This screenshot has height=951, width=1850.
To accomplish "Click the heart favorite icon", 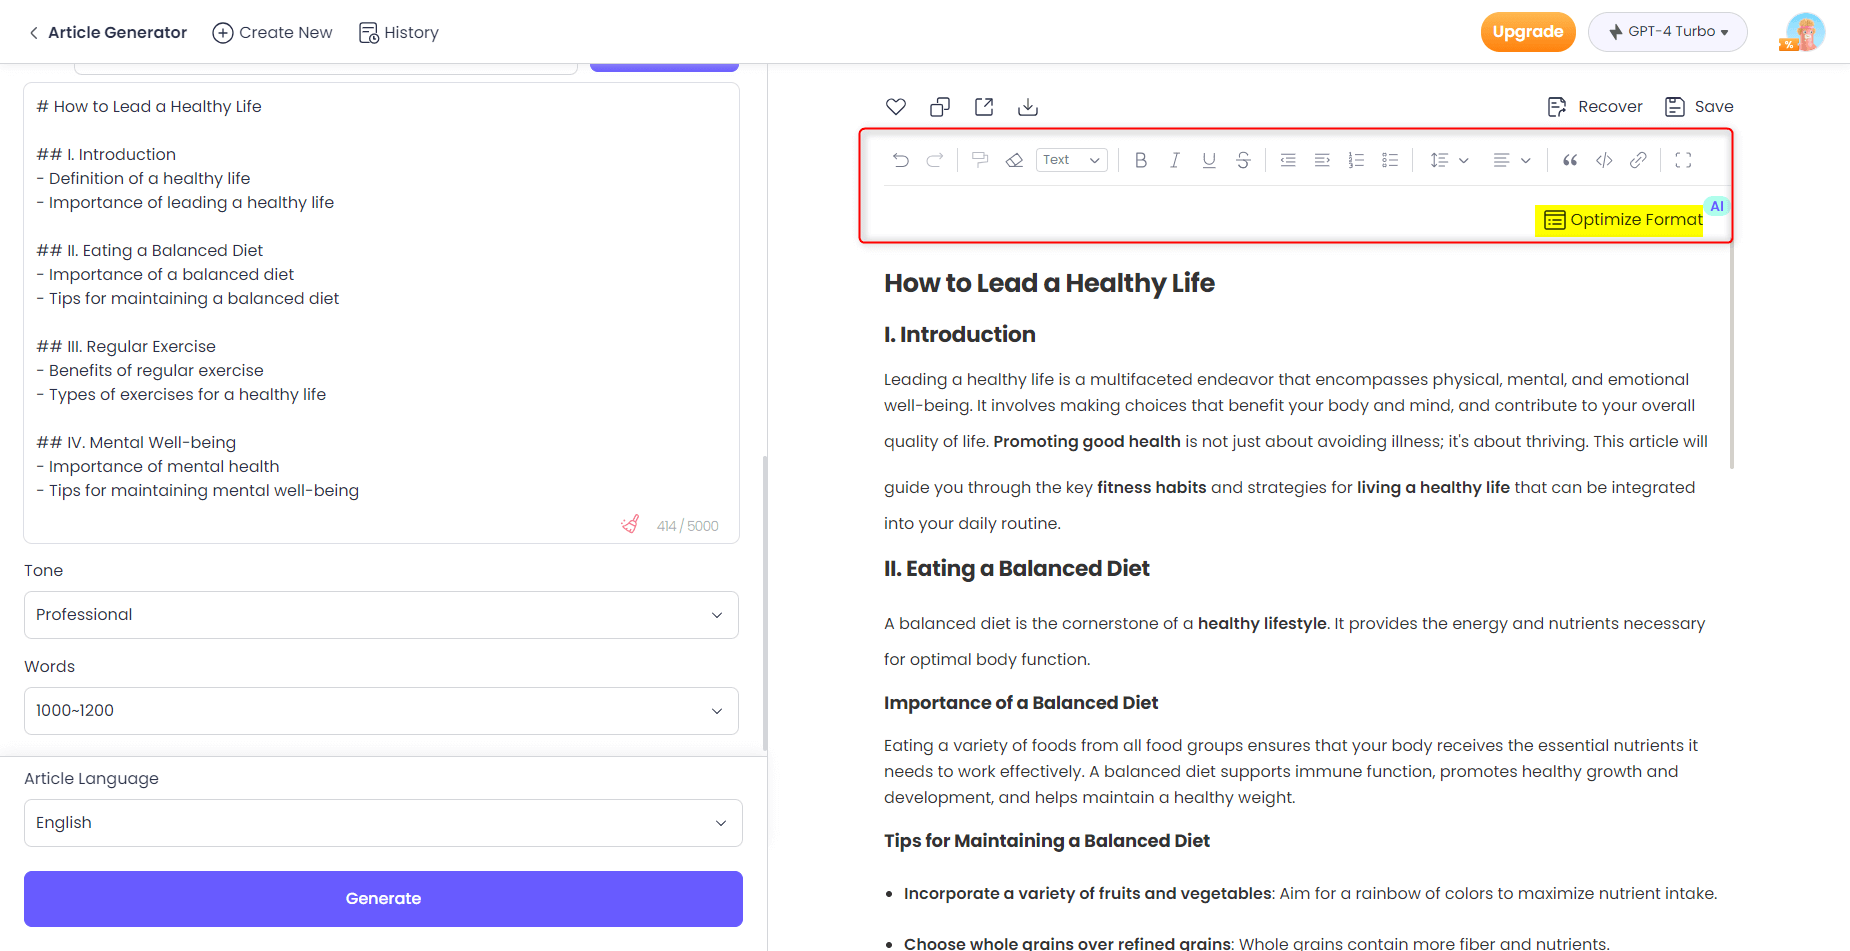I will 896,107.
